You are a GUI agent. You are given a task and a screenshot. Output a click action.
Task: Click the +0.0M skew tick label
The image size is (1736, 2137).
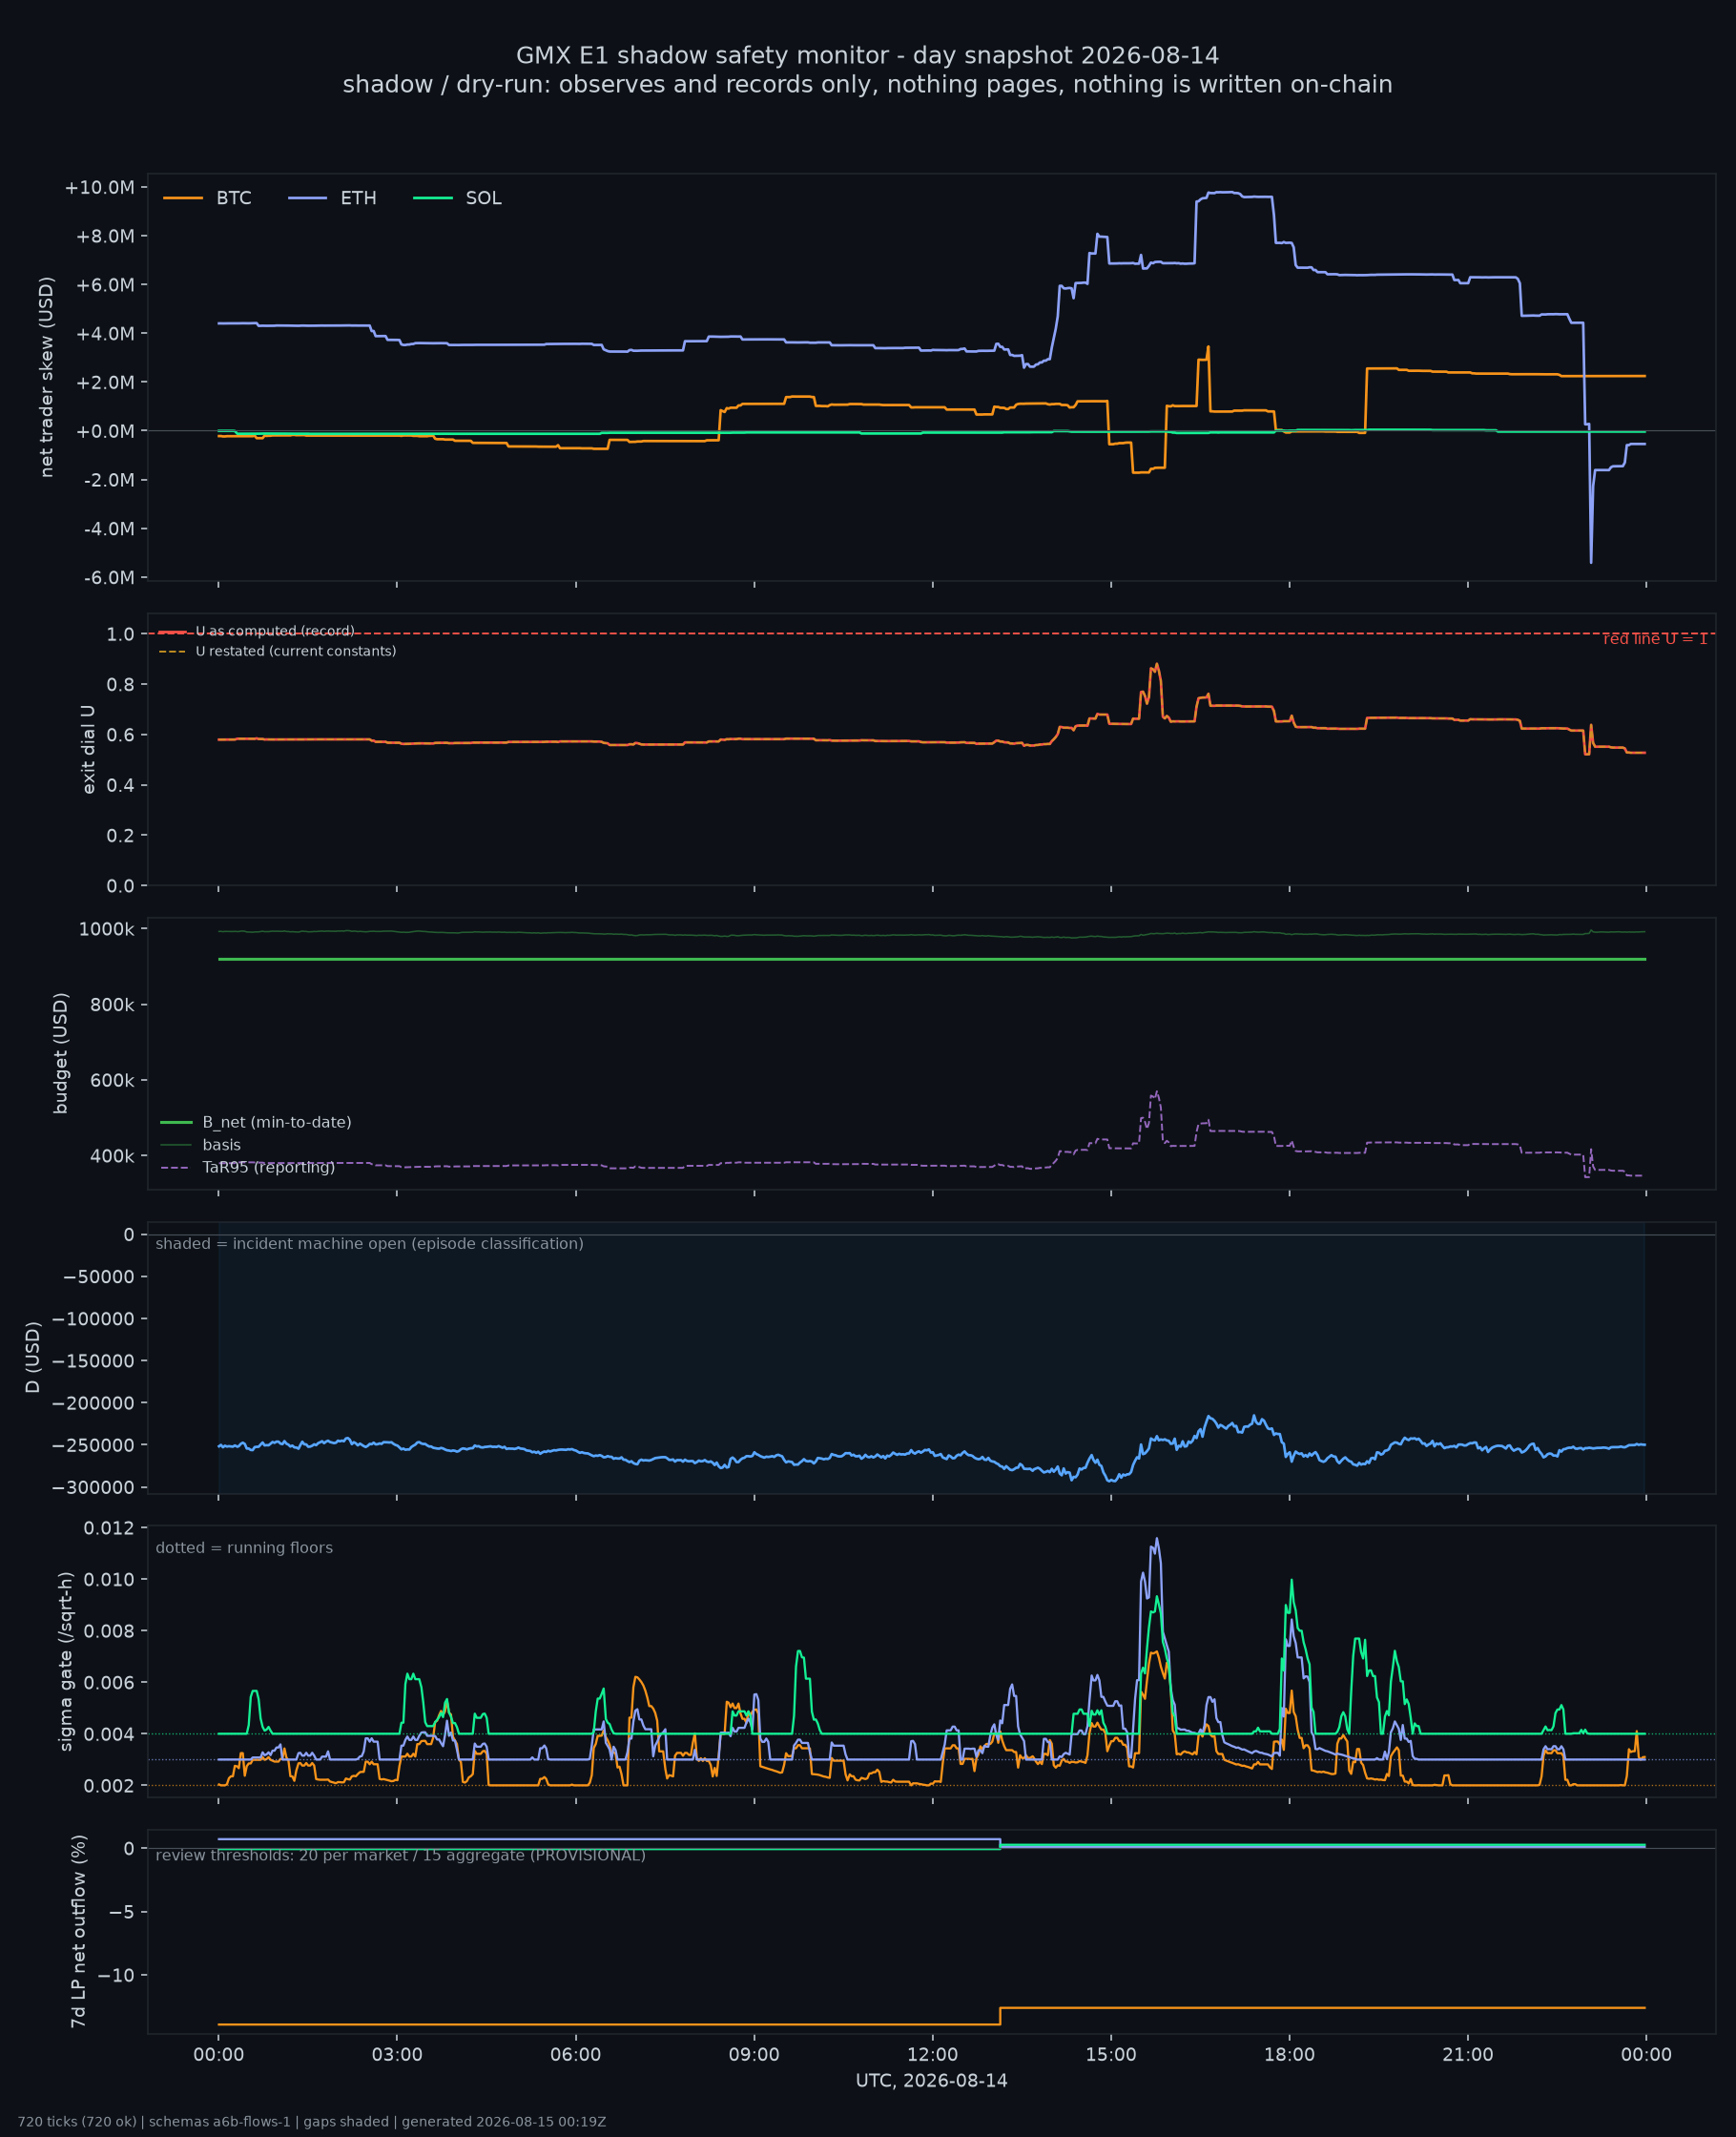click(104, 431)
